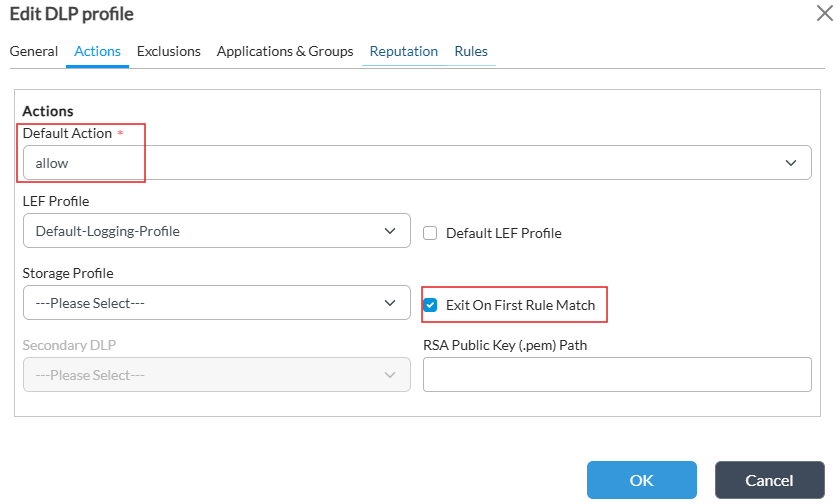The height and width of the screenshot is (504, 838).
Task: Switch to the General tab
Action: click(34, 51)
